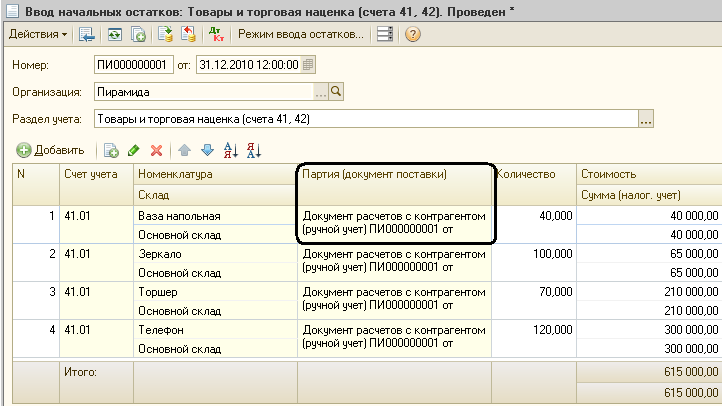The image size is (722, 406).
Task: Open Организация selection with ellipsis button
Action: click(x=321, y=92)
